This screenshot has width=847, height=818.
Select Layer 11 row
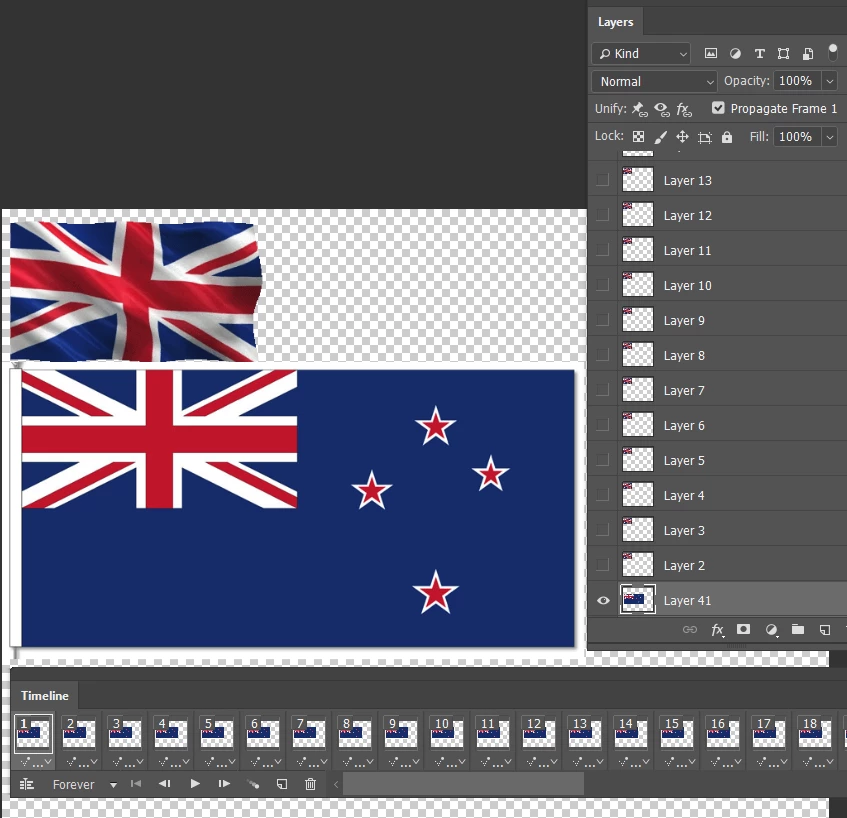tap(717, 250)
